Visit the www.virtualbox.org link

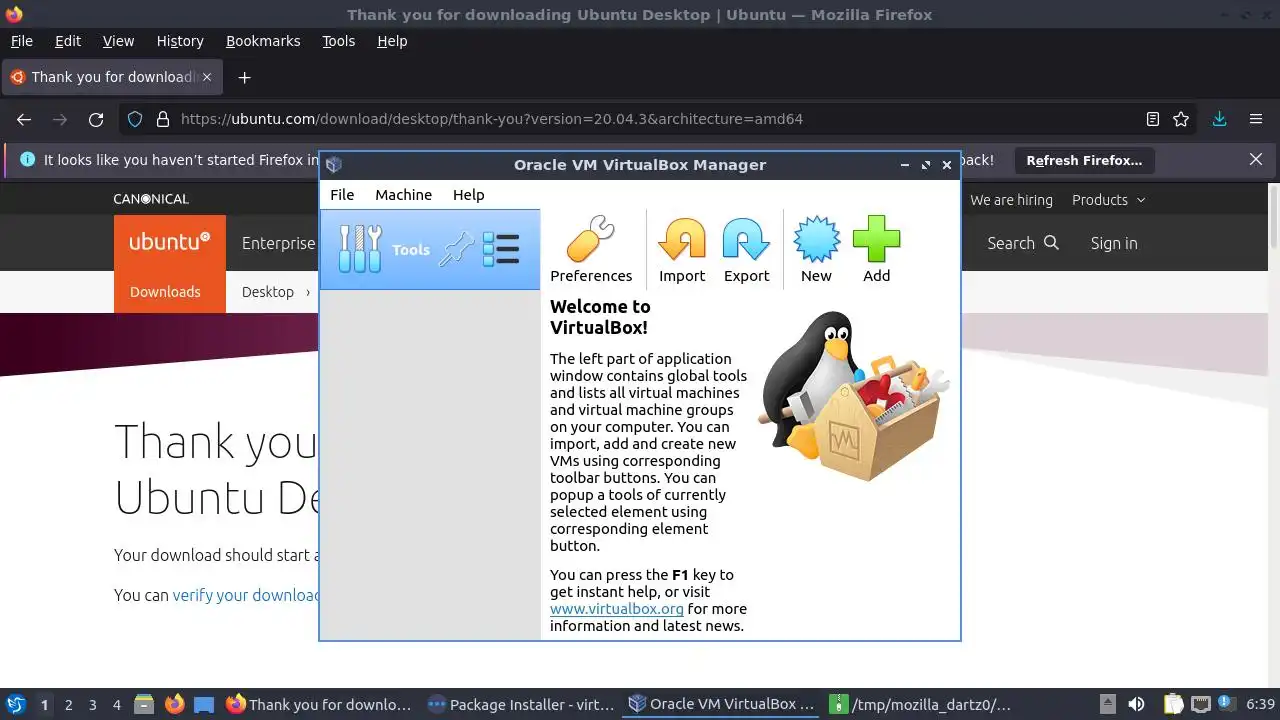coord(616,608)
